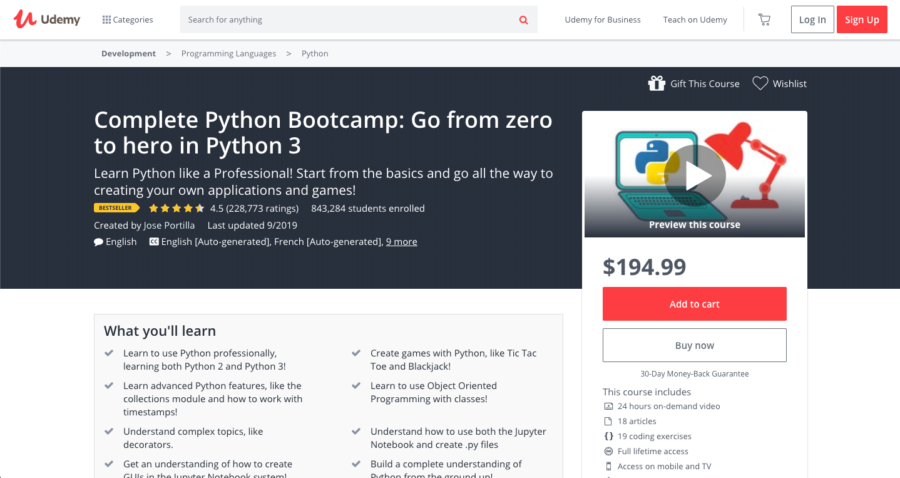
Task: Click the Buy now button
Action: click(x=695, y=345)
